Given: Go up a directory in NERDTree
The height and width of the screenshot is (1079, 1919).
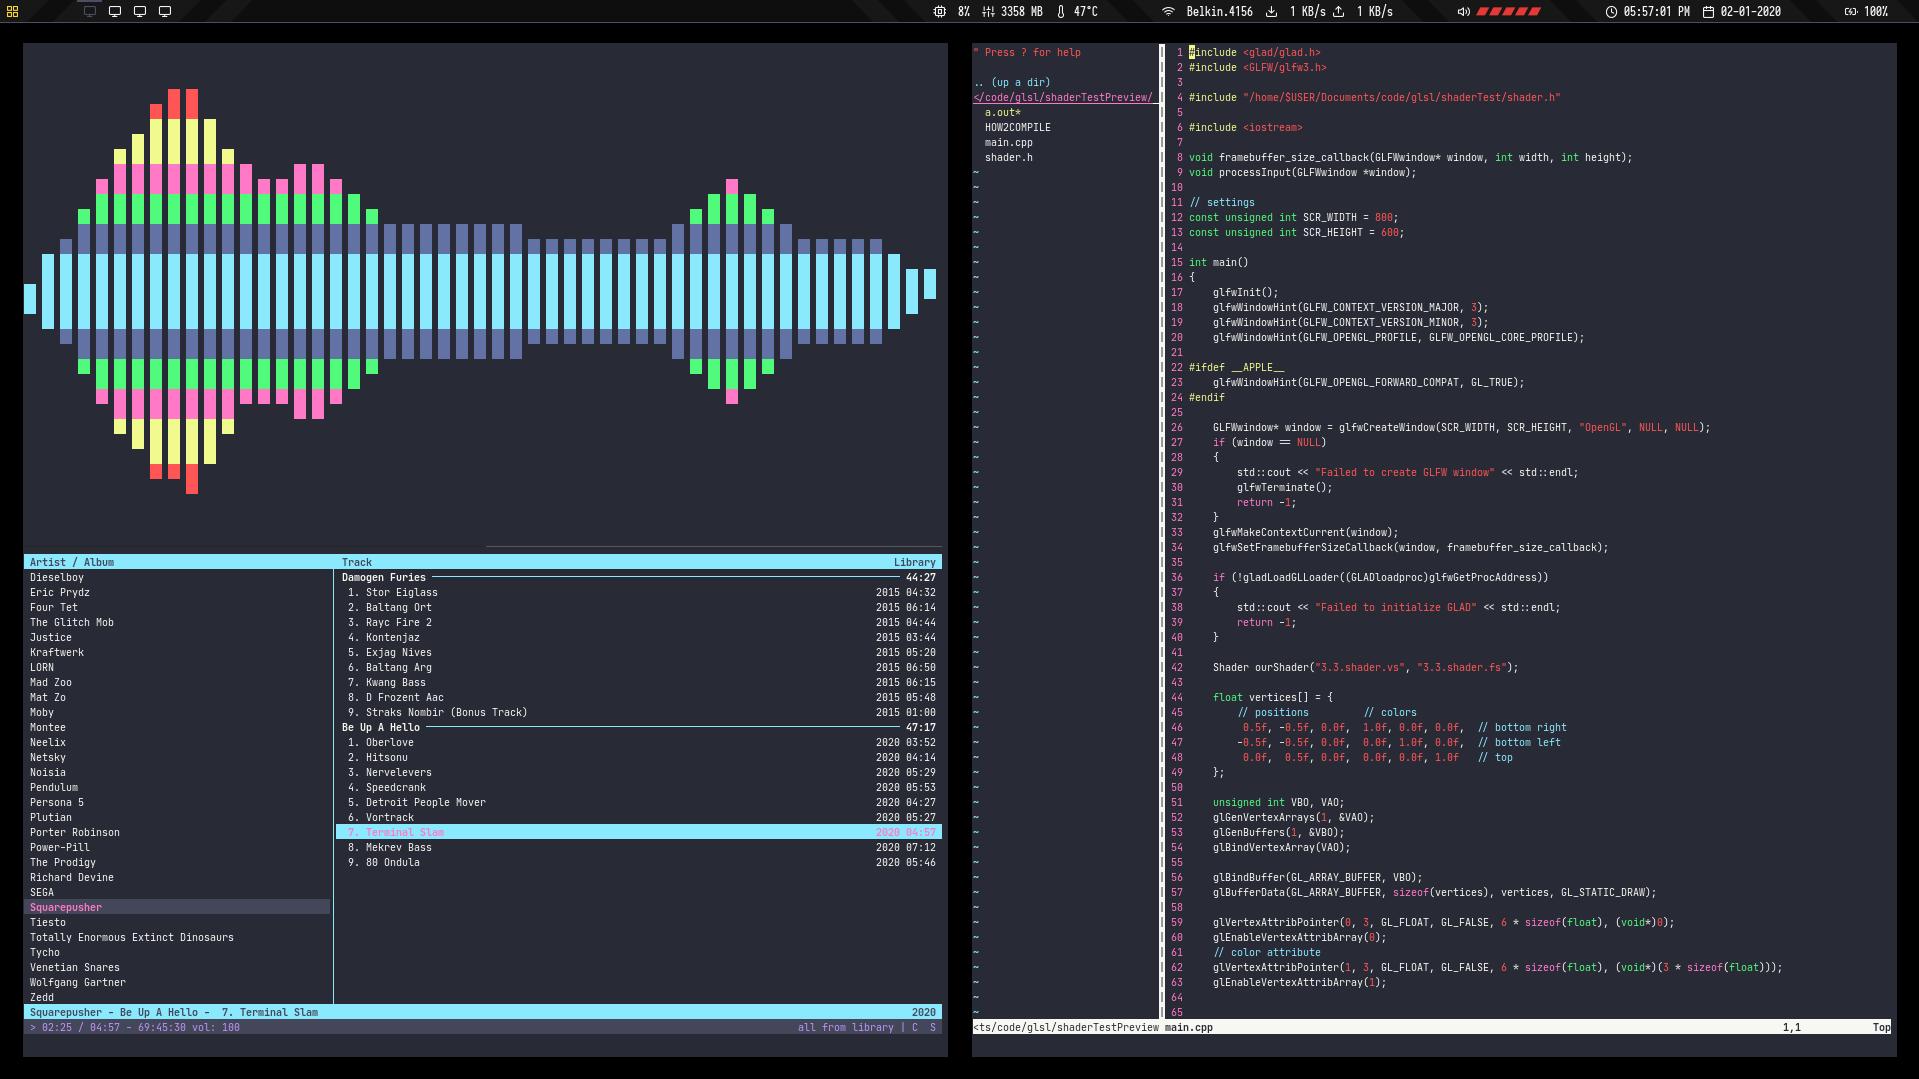Looking at the screenshot, I should (x=1012, y=82).
